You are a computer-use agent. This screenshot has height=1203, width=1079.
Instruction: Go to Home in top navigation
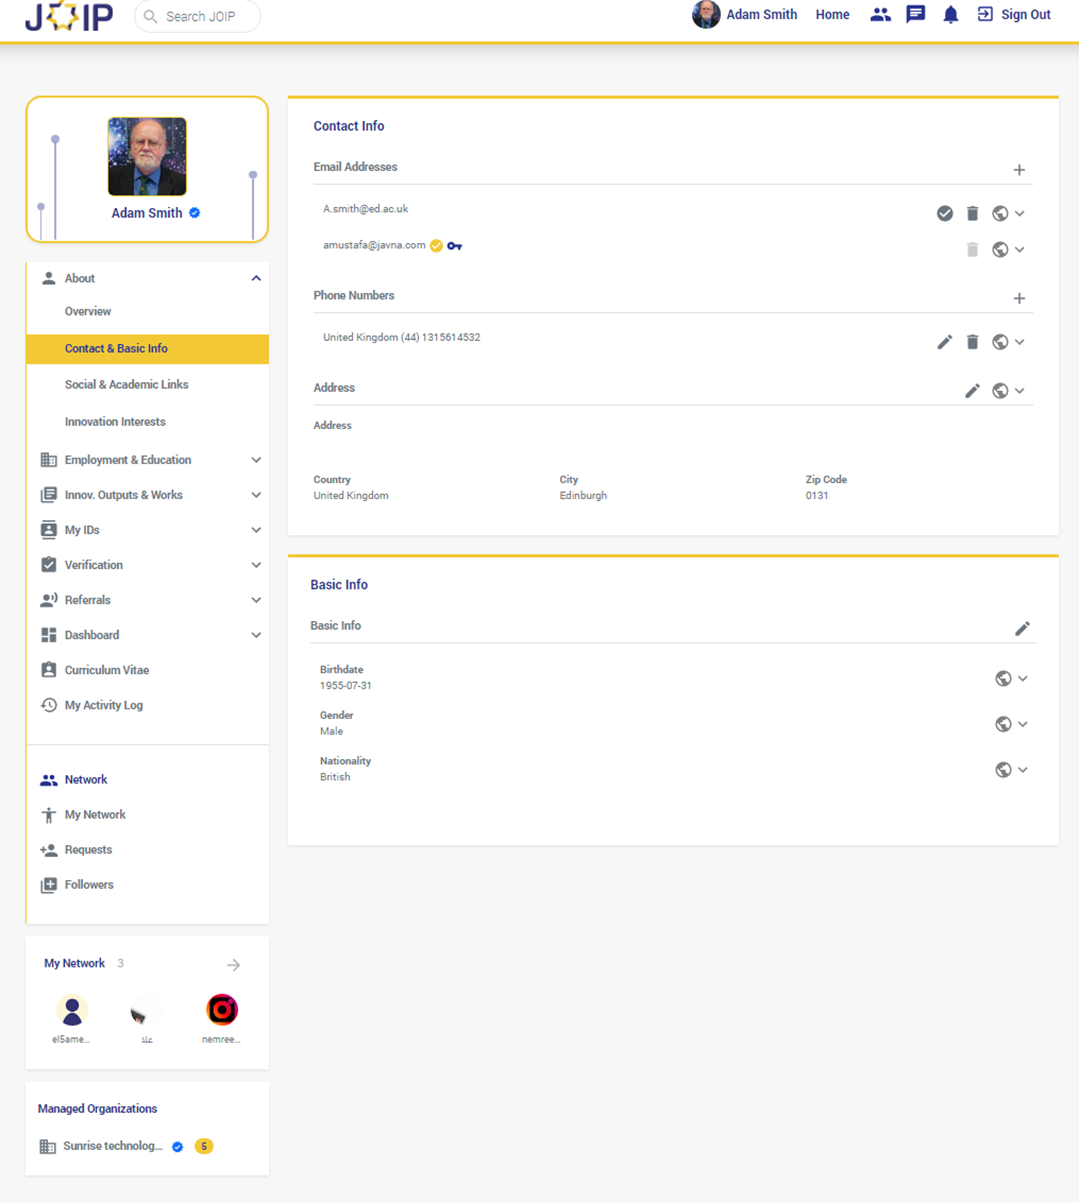point(832,15)
